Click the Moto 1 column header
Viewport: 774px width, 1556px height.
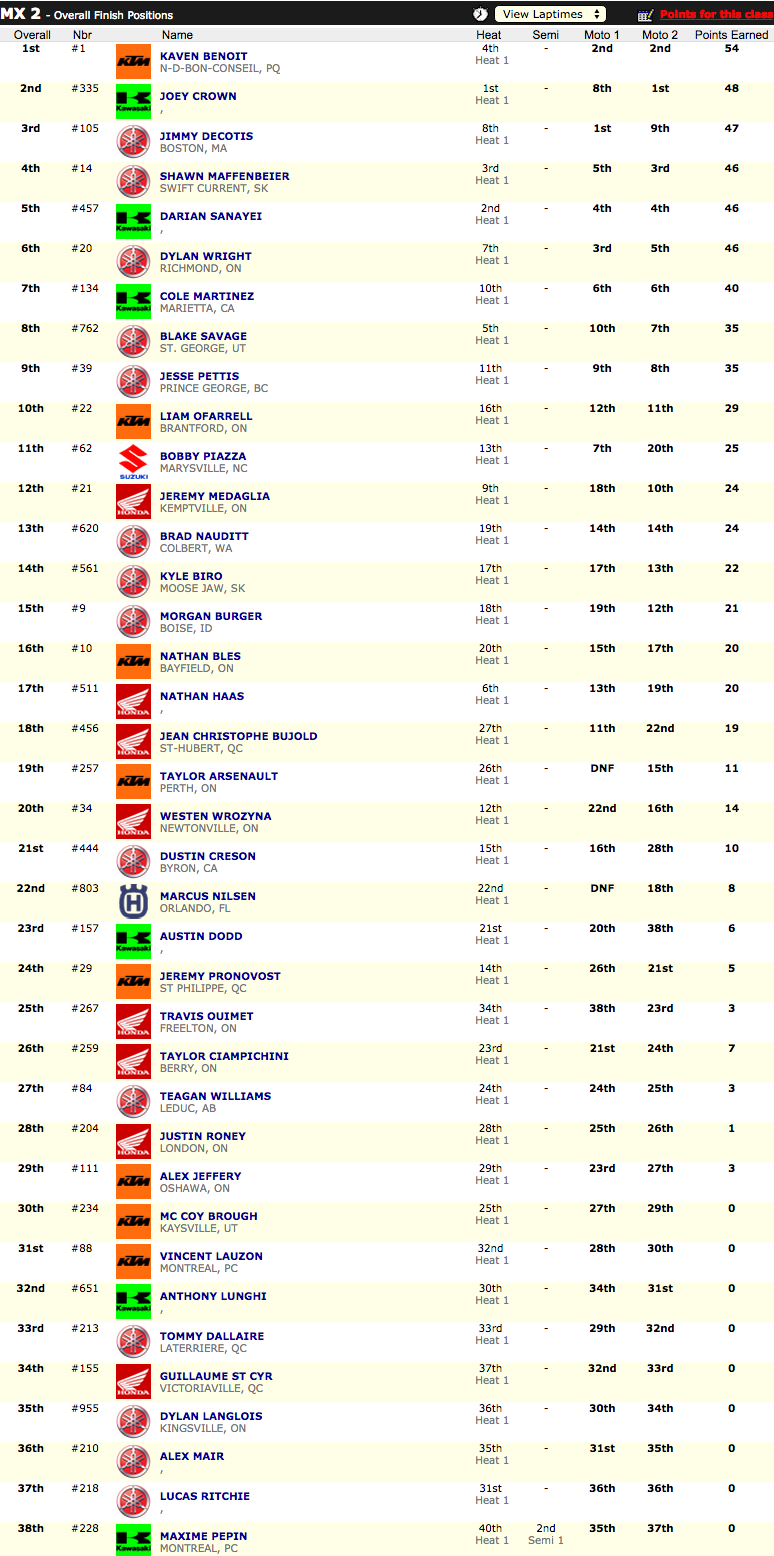click(602, 35)
